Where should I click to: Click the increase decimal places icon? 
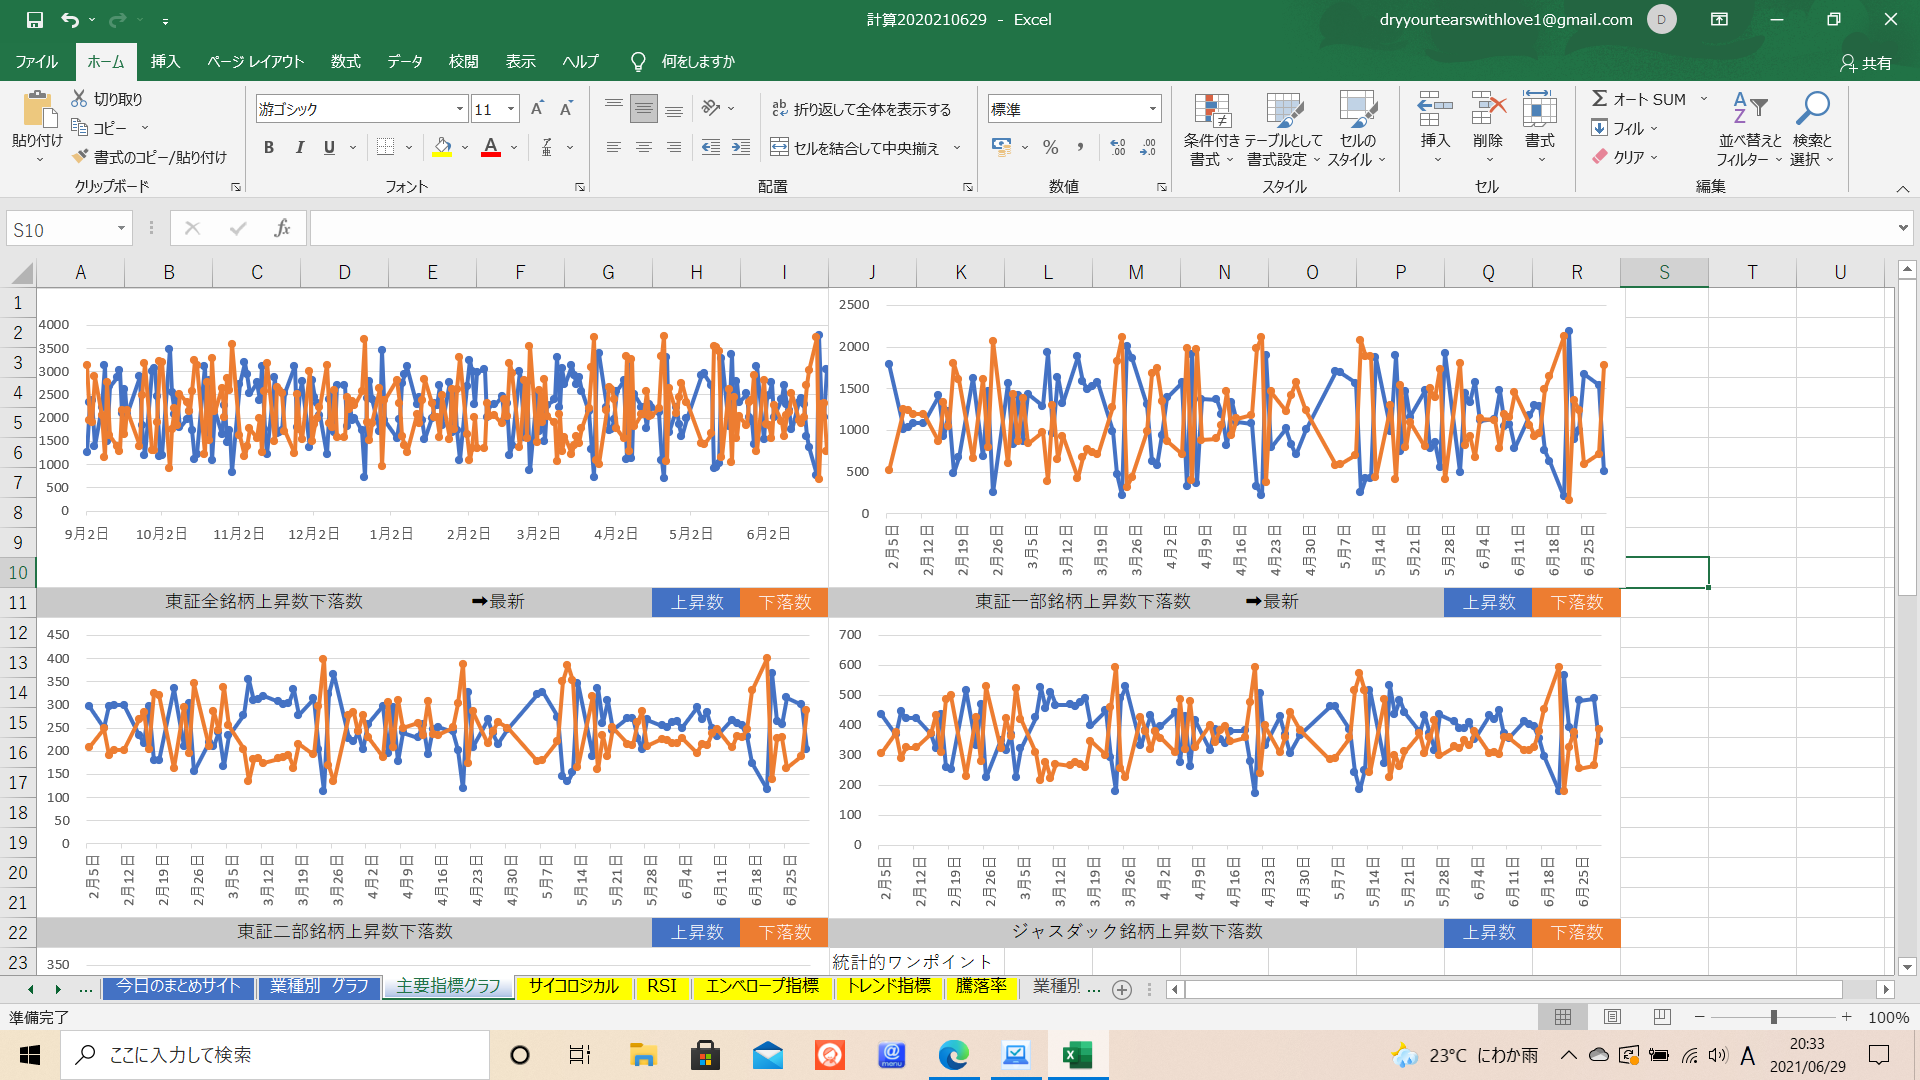pos(1118,147)
